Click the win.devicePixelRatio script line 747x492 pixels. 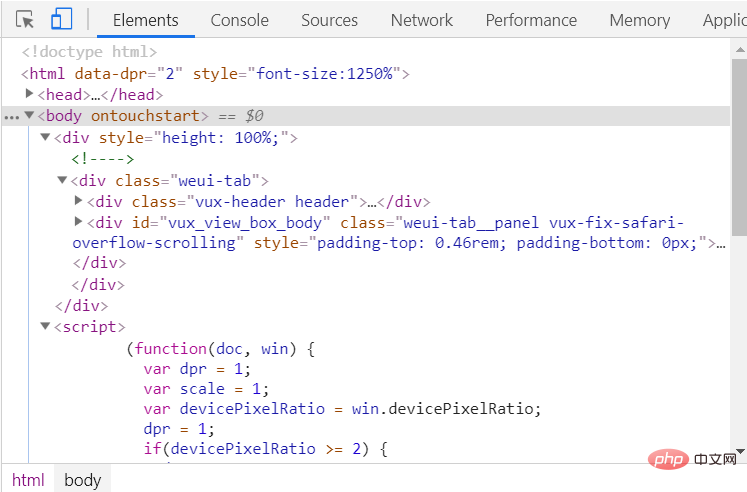click(342, 410)
